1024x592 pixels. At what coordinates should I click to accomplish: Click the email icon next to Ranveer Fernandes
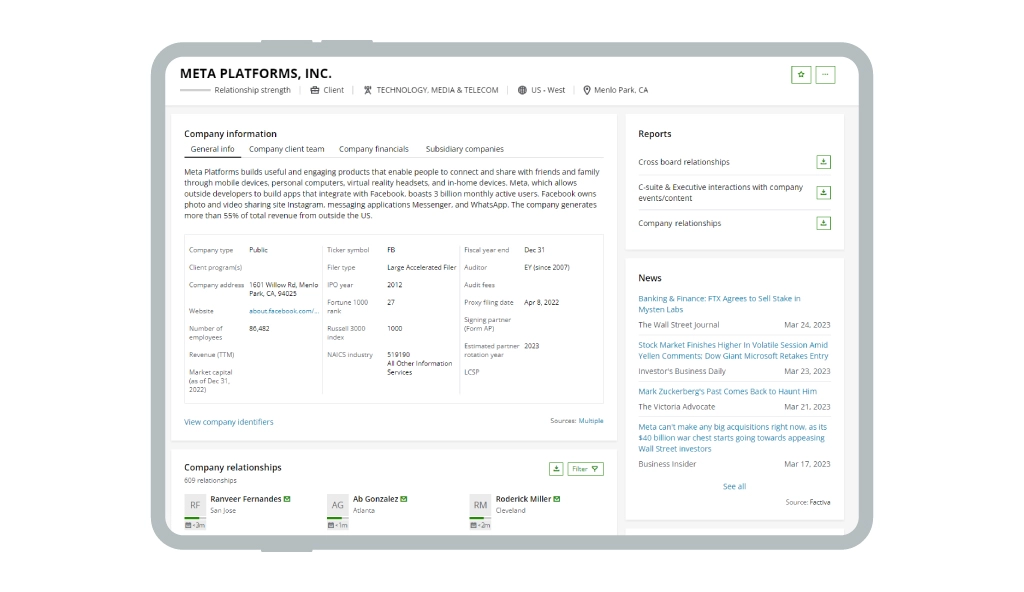(x=288, y=499)
